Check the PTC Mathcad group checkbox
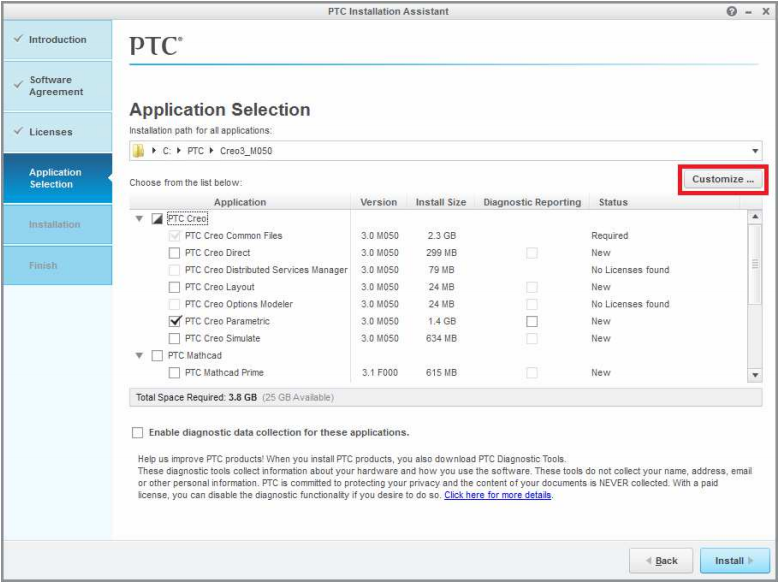Screen dimensions: 780x584 (x=157, y=355)
